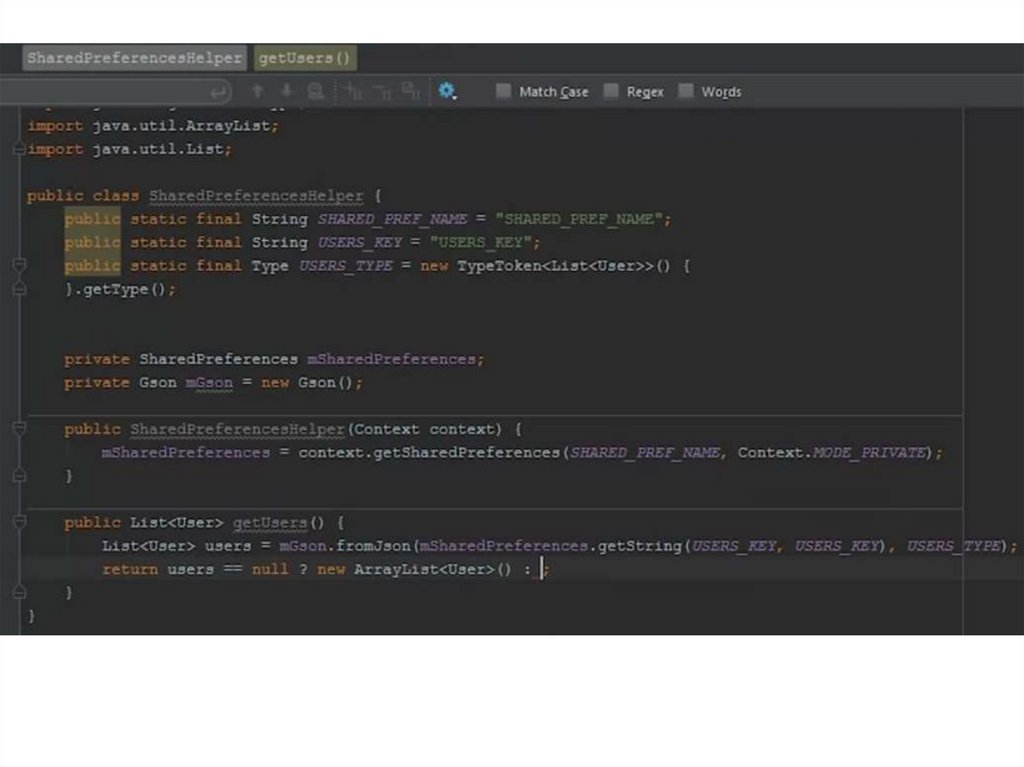Click add selection for next occurrence icon

click(x=350, y=91)
